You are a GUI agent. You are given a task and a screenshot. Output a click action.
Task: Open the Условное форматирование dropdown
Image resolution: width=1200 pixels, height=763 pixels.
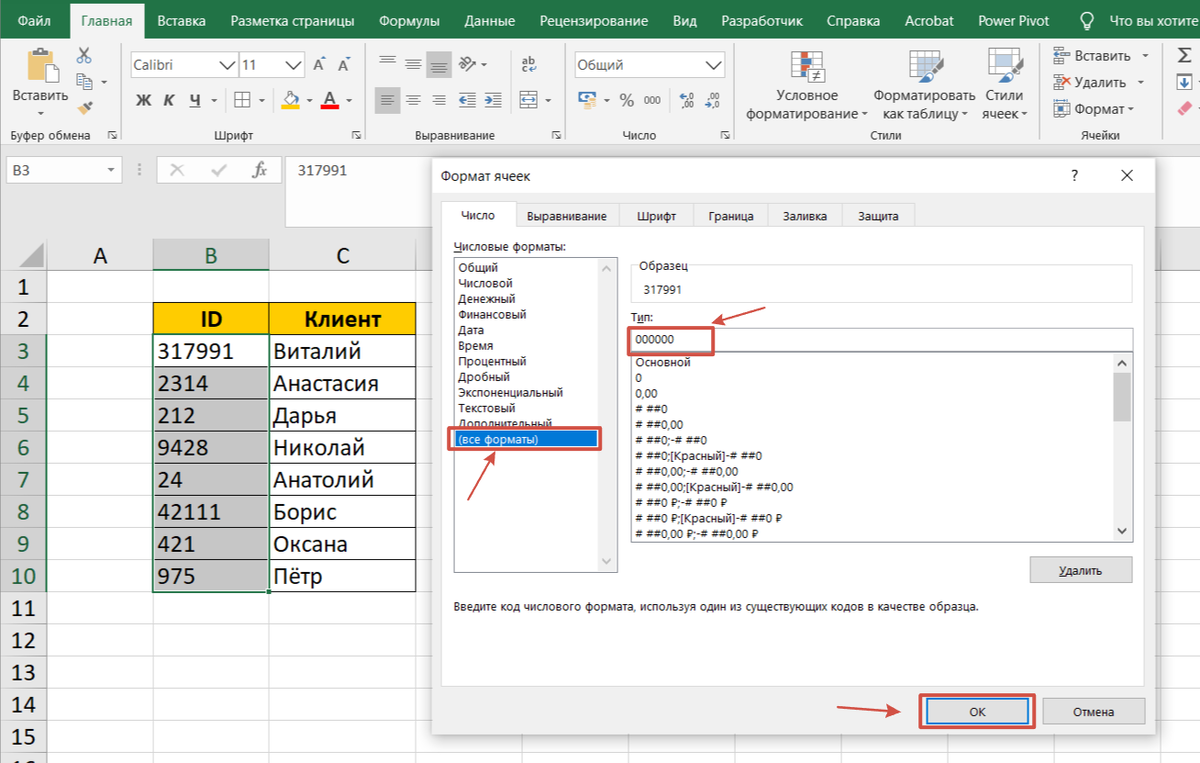tap(807, 86)
